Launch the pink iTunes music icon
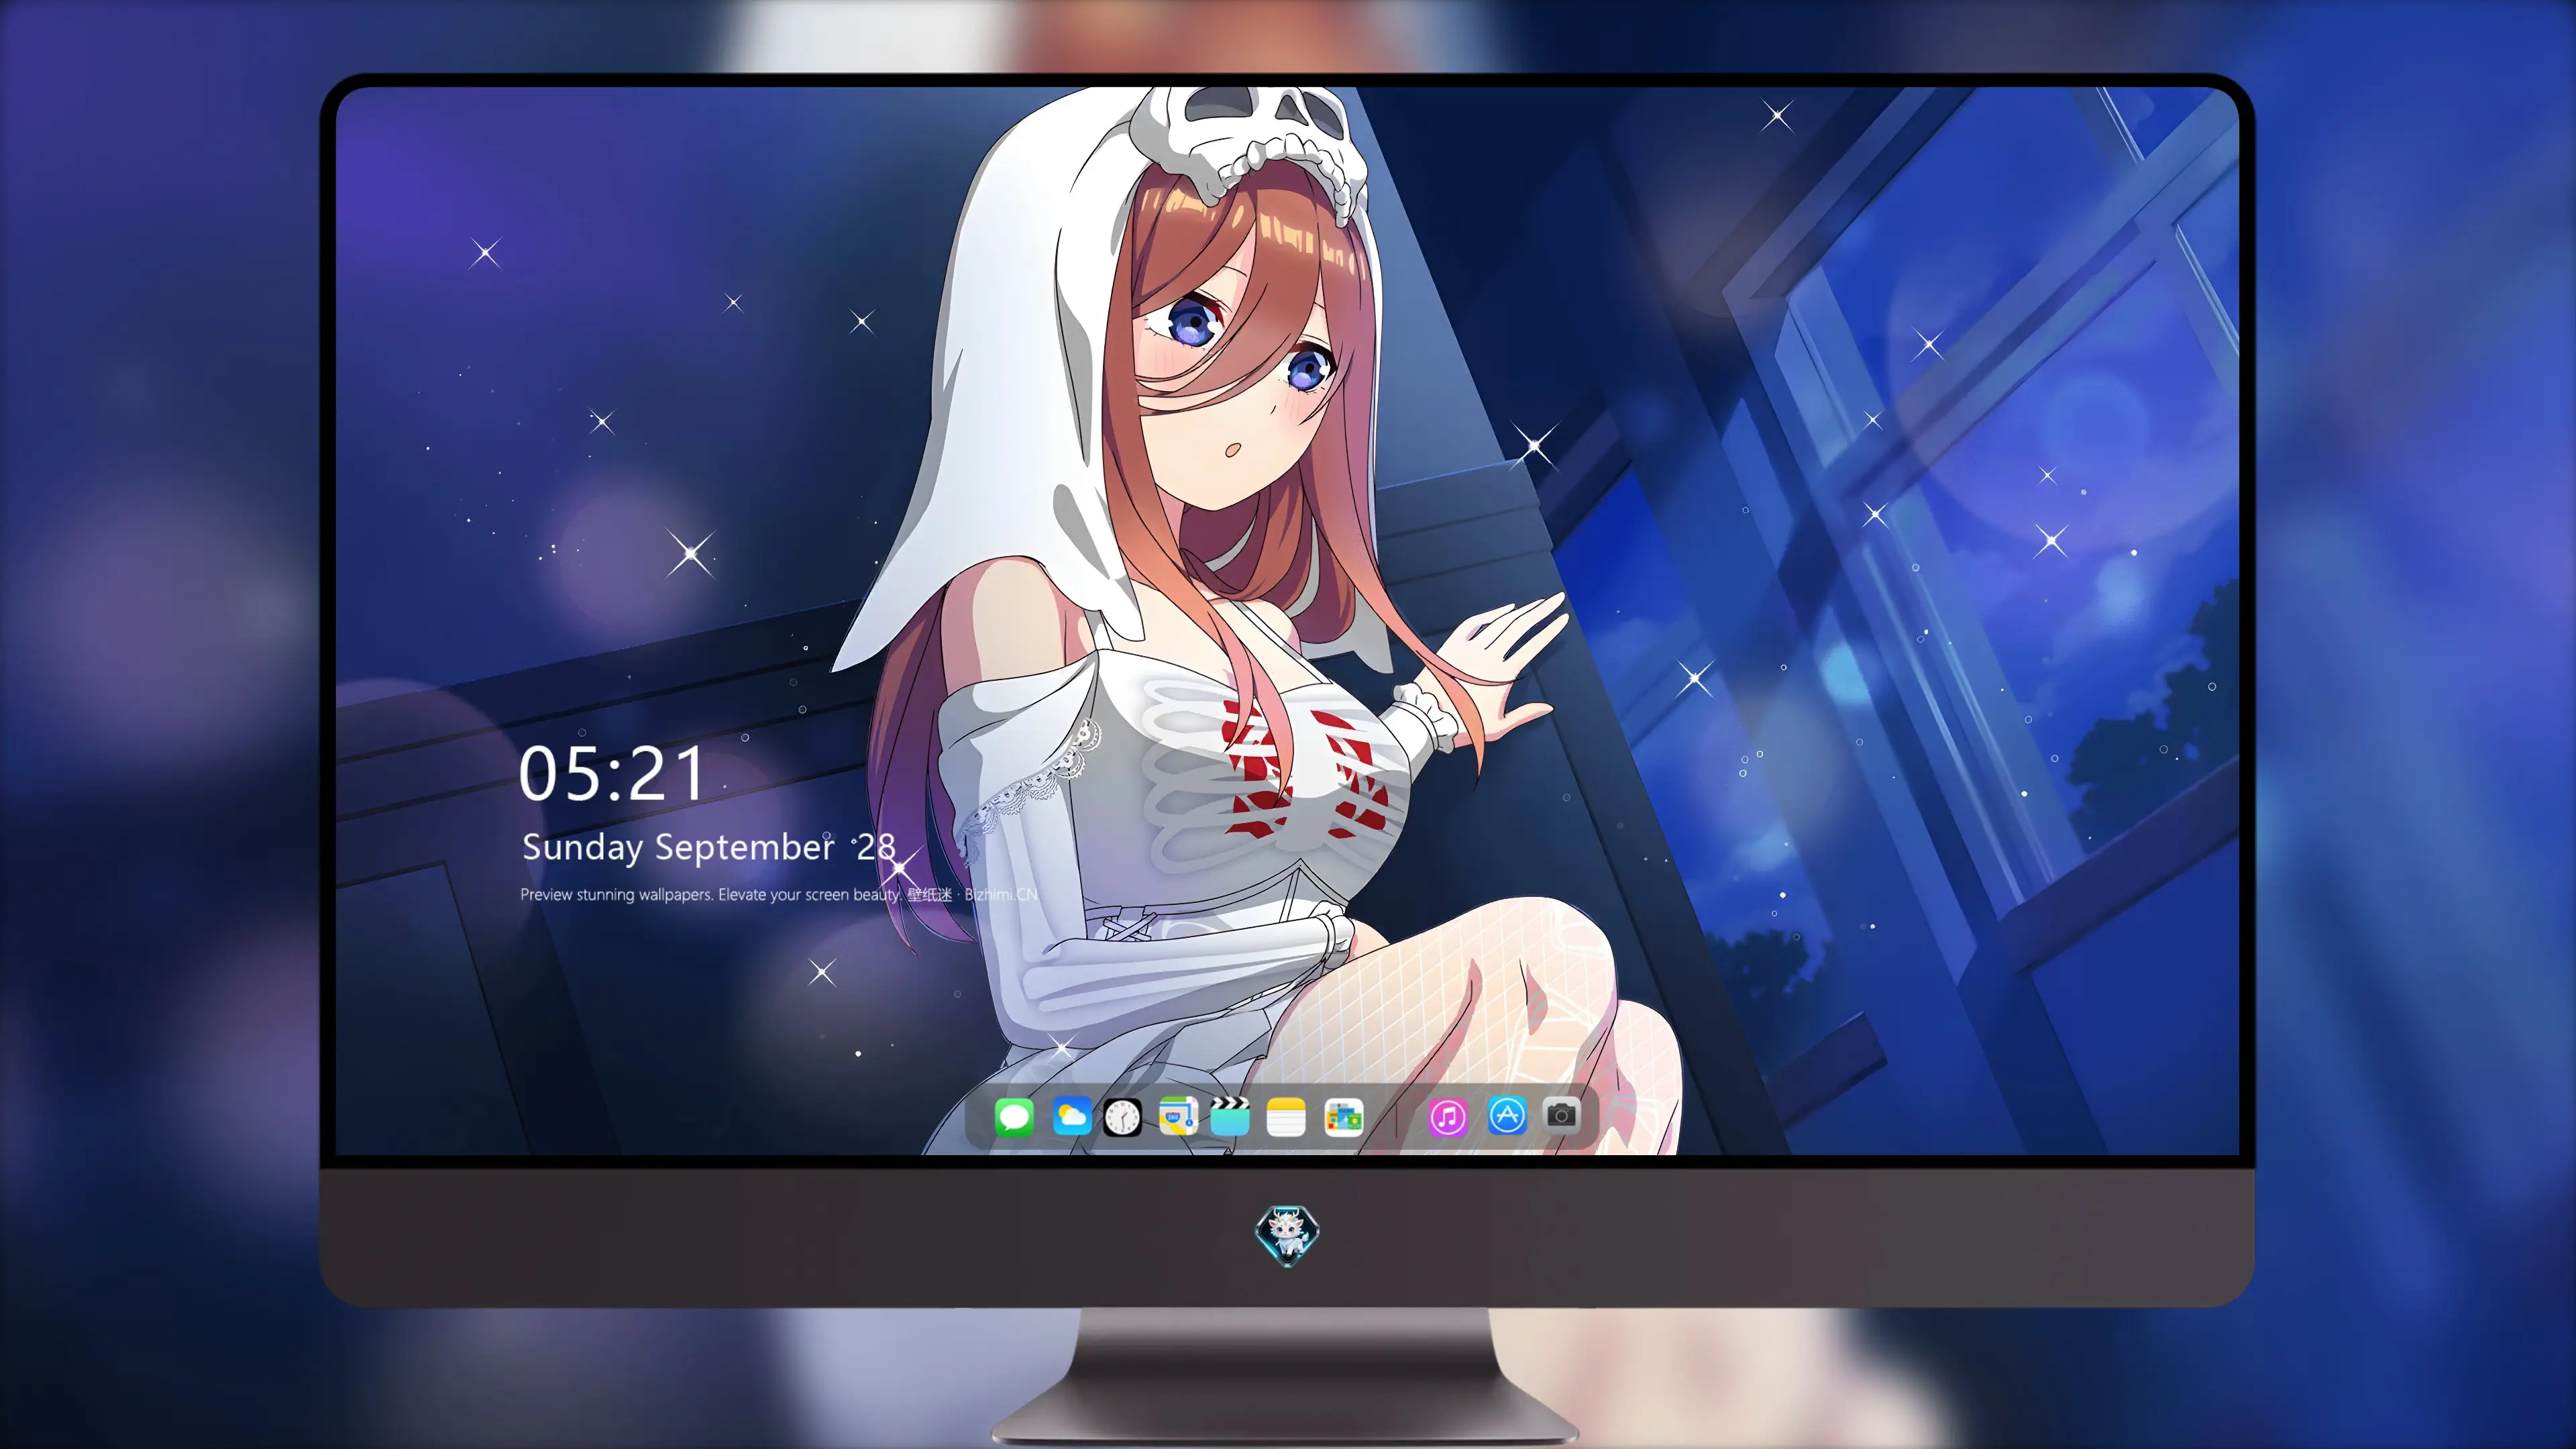 click(x=1447, y=1117)
